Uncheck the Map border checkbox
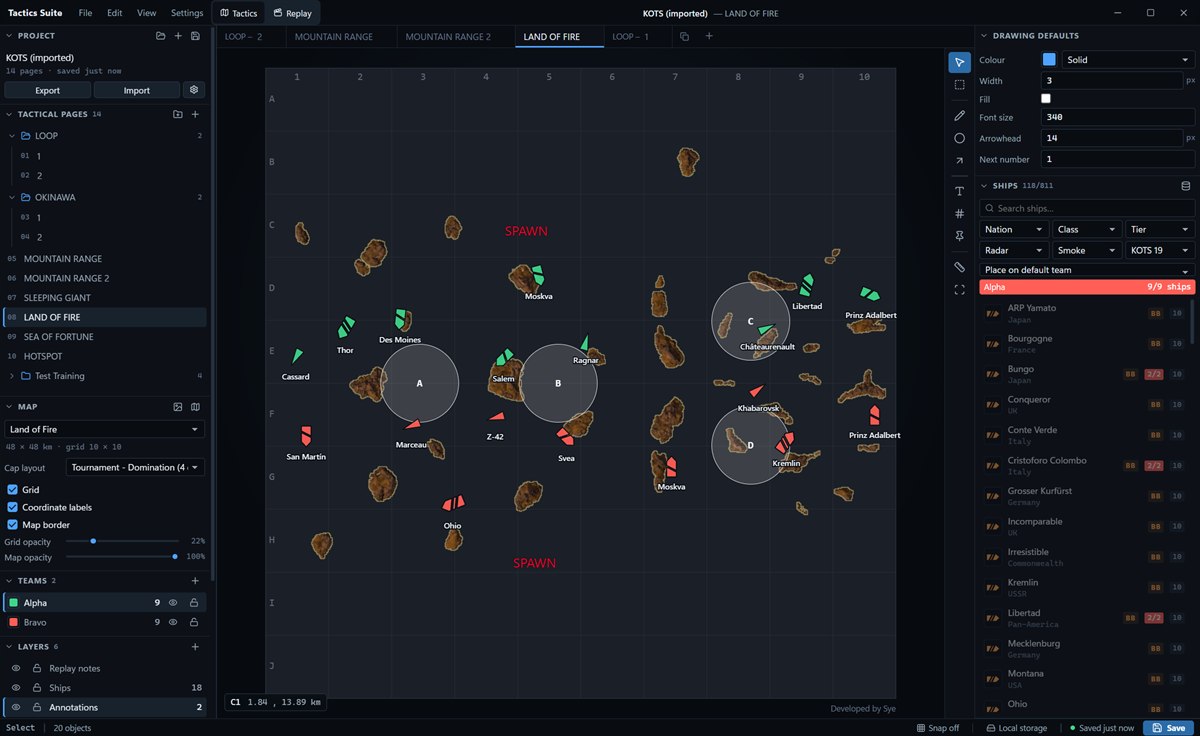 (x=12, y=524)
